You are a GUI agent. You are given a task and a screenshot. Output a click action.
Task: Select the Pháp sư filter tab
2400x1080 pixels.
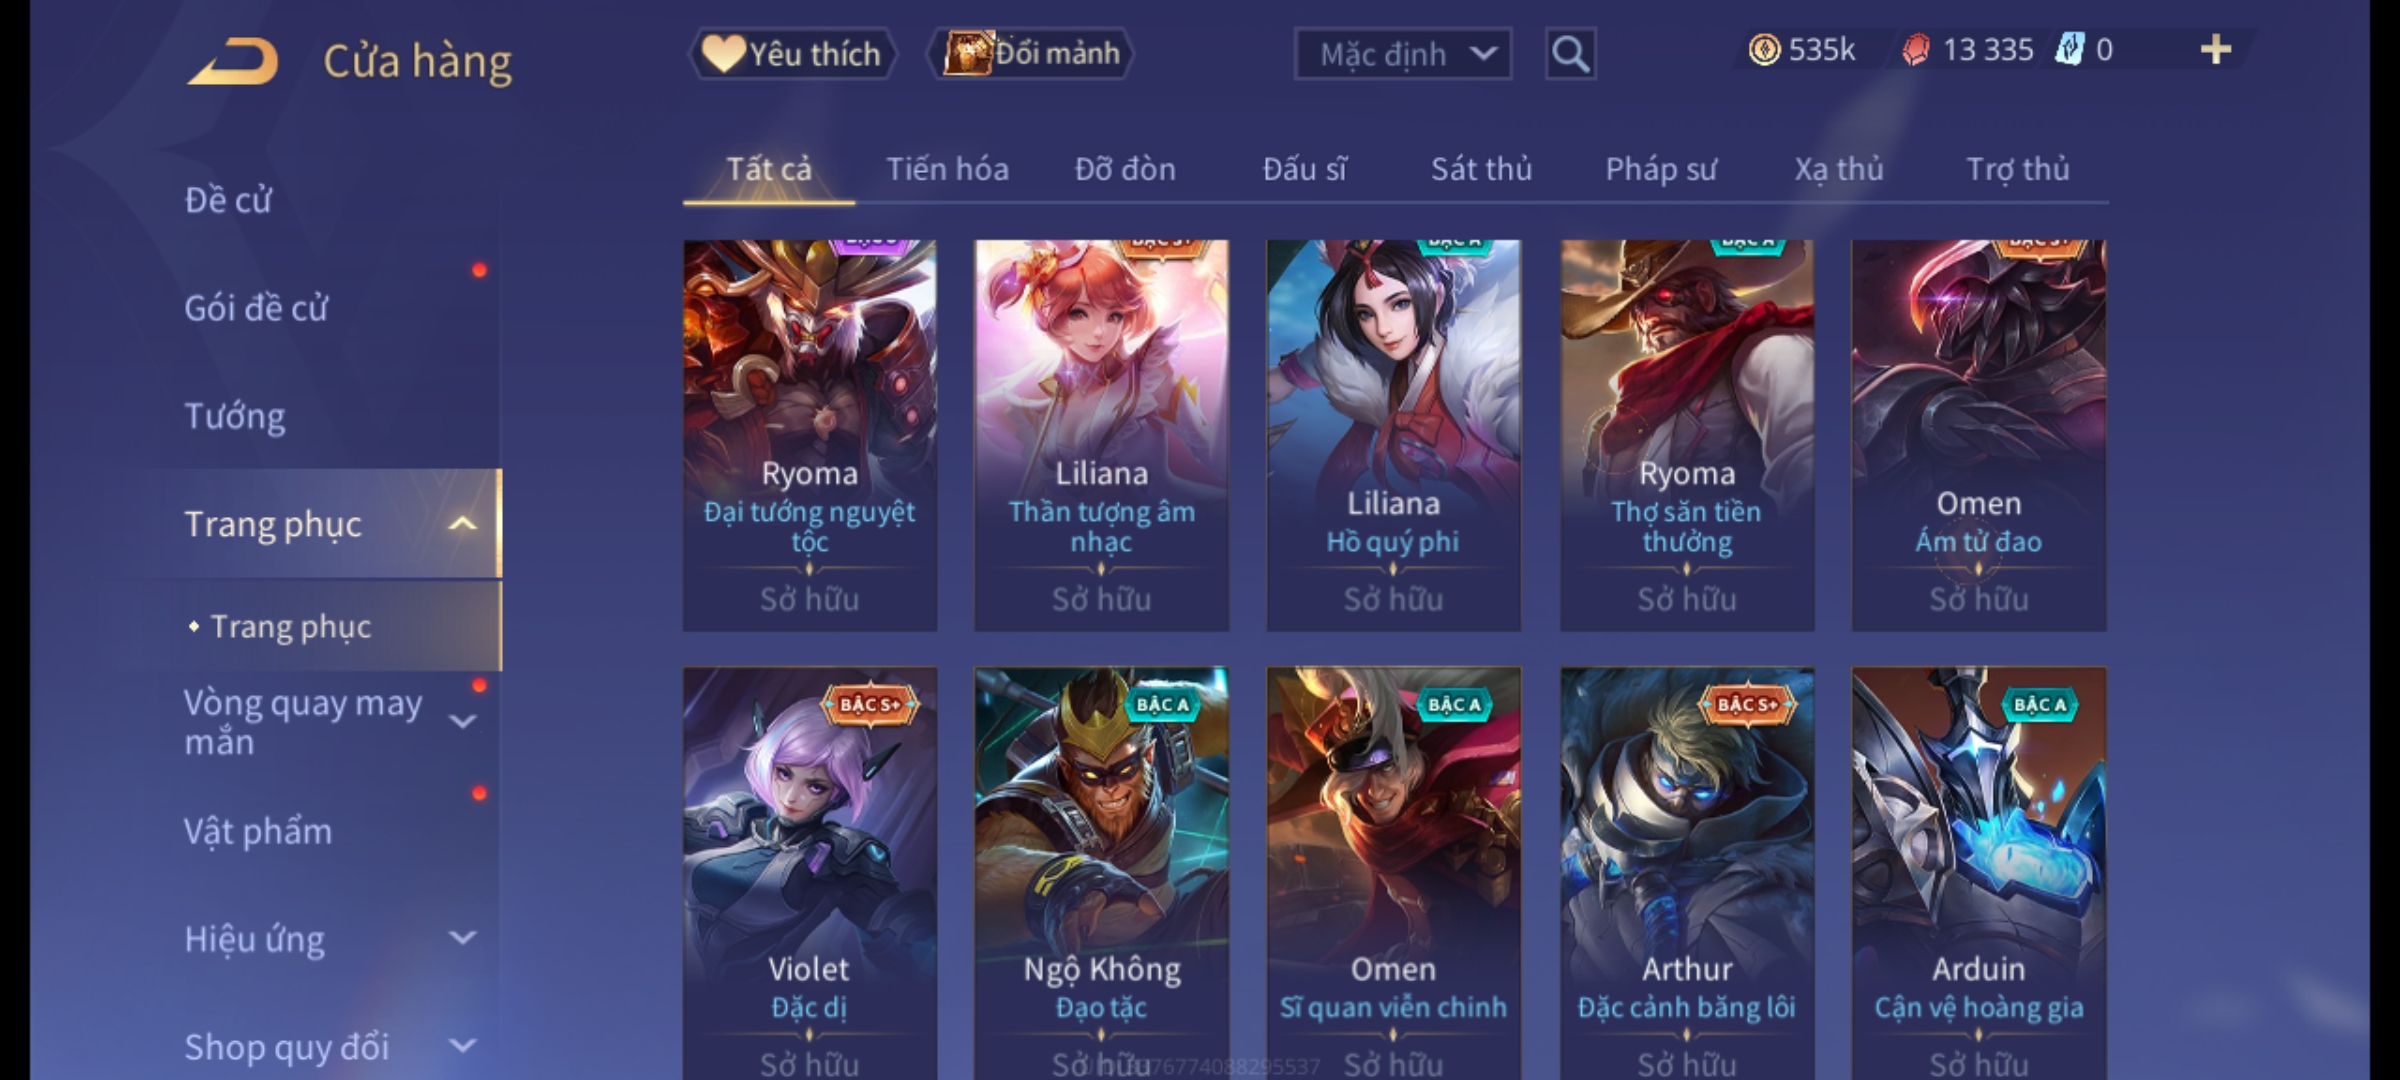pyautogui.click(x=1660, y=169)
